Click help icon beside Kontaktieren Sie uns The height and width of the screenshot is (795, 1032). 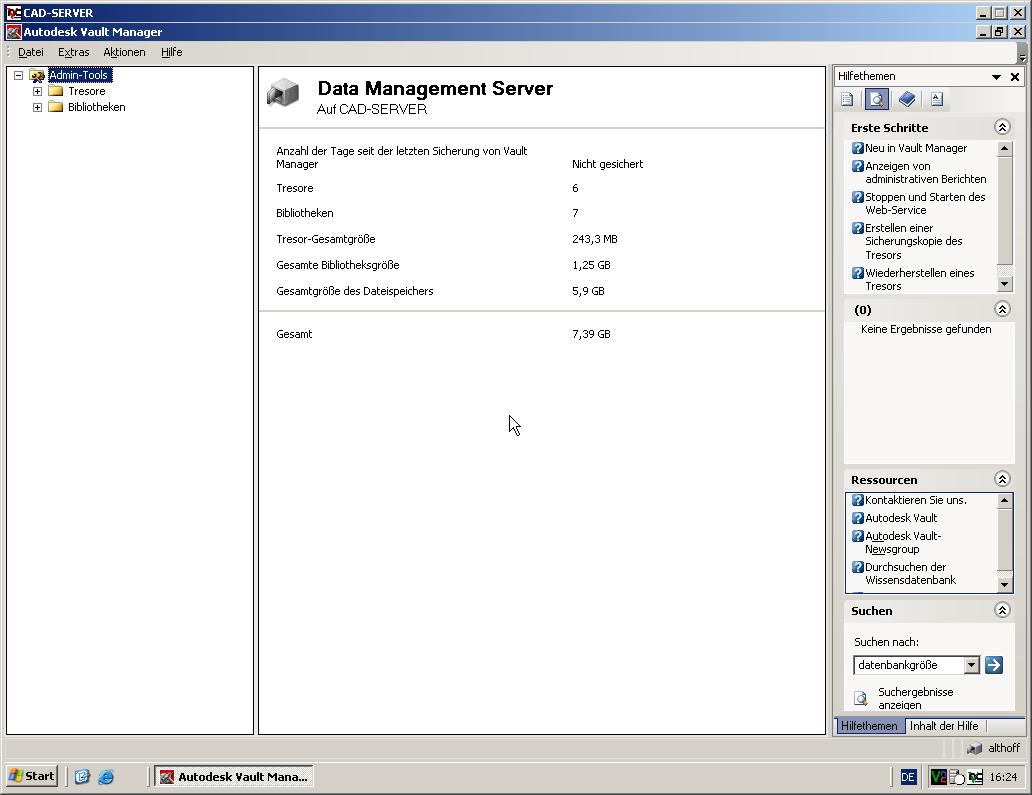pyautogui.click(x=858, y=500)
